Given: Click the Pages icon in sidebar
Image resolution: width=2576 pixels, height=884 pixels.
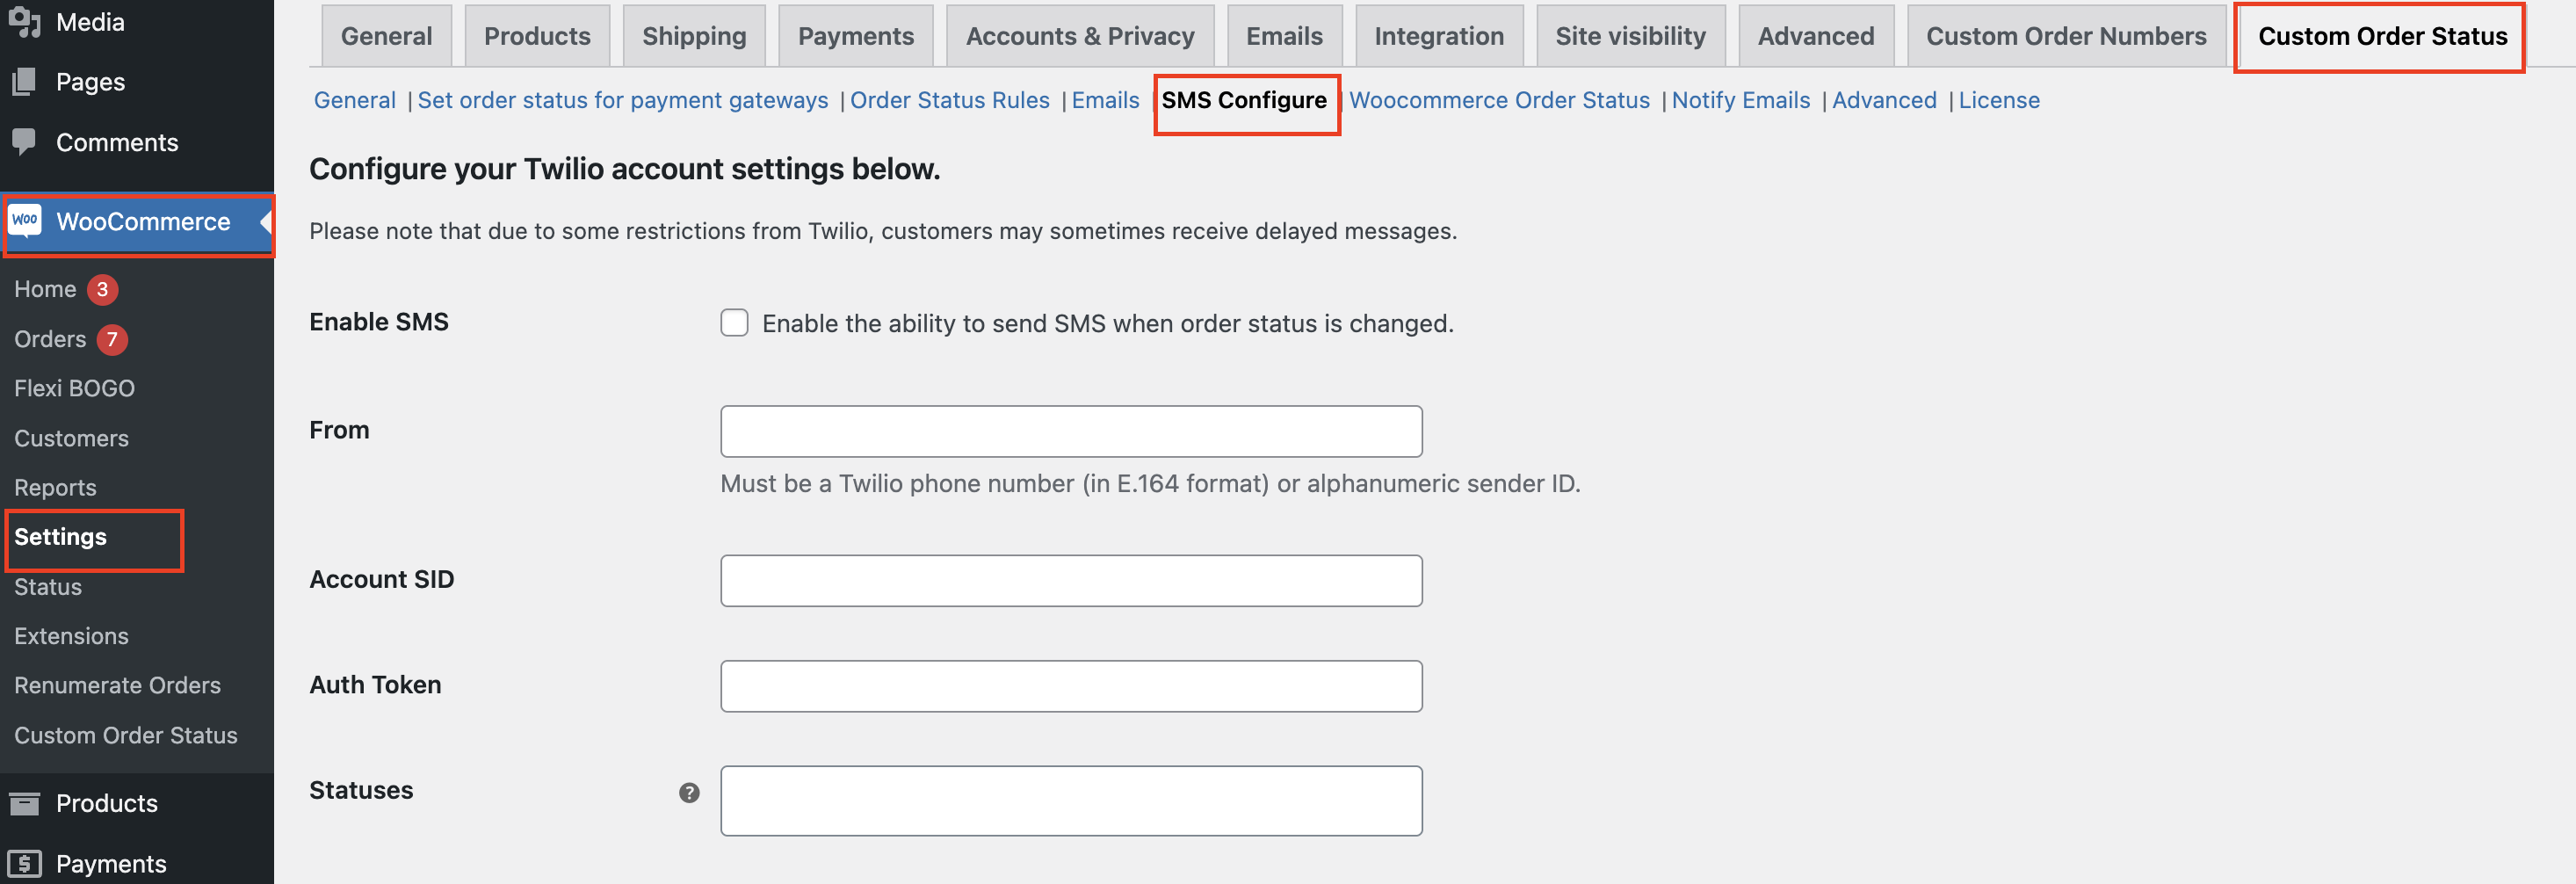Looking at the screenshot, I should (24, 82).
